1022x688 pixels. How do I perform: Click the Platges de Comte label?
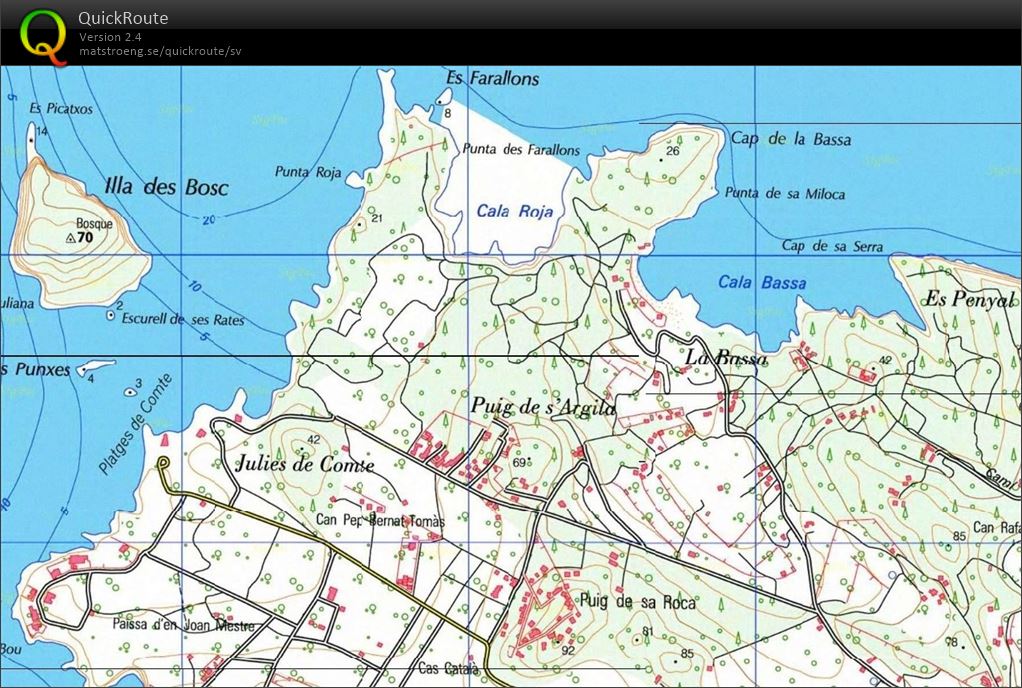136,424
